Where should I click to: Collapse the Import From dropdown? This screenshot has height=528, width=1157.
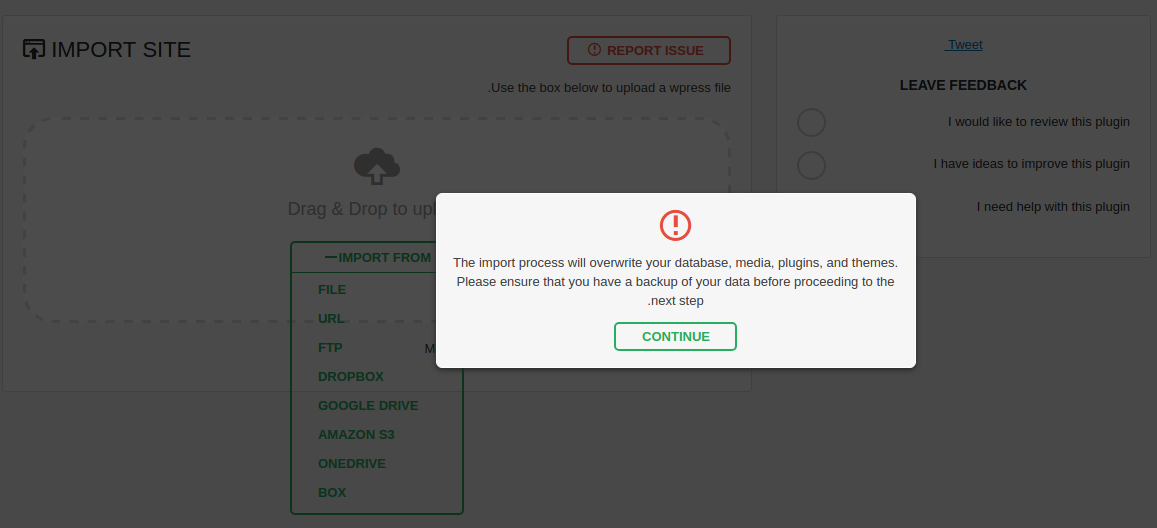coord(377,257)
